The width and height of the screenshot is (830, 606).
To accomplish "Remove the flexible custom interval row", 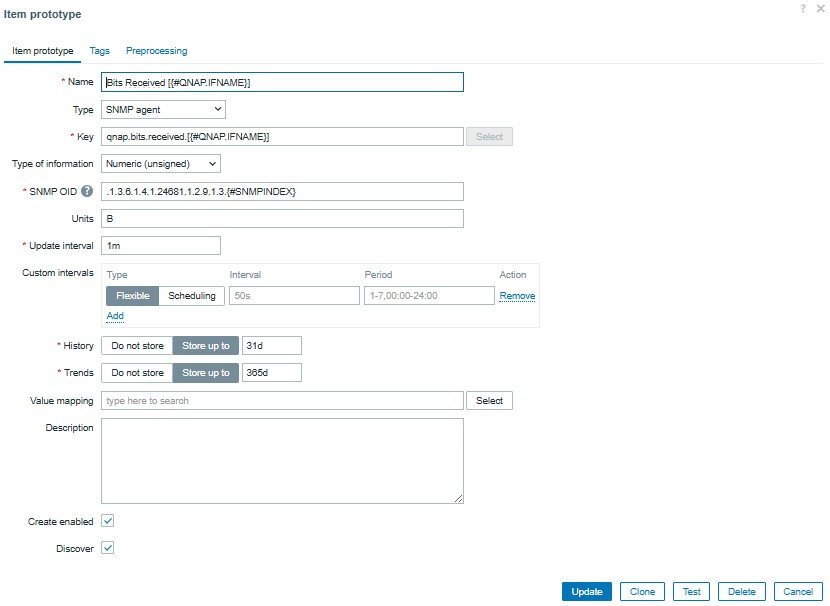I will coord(517,296).
